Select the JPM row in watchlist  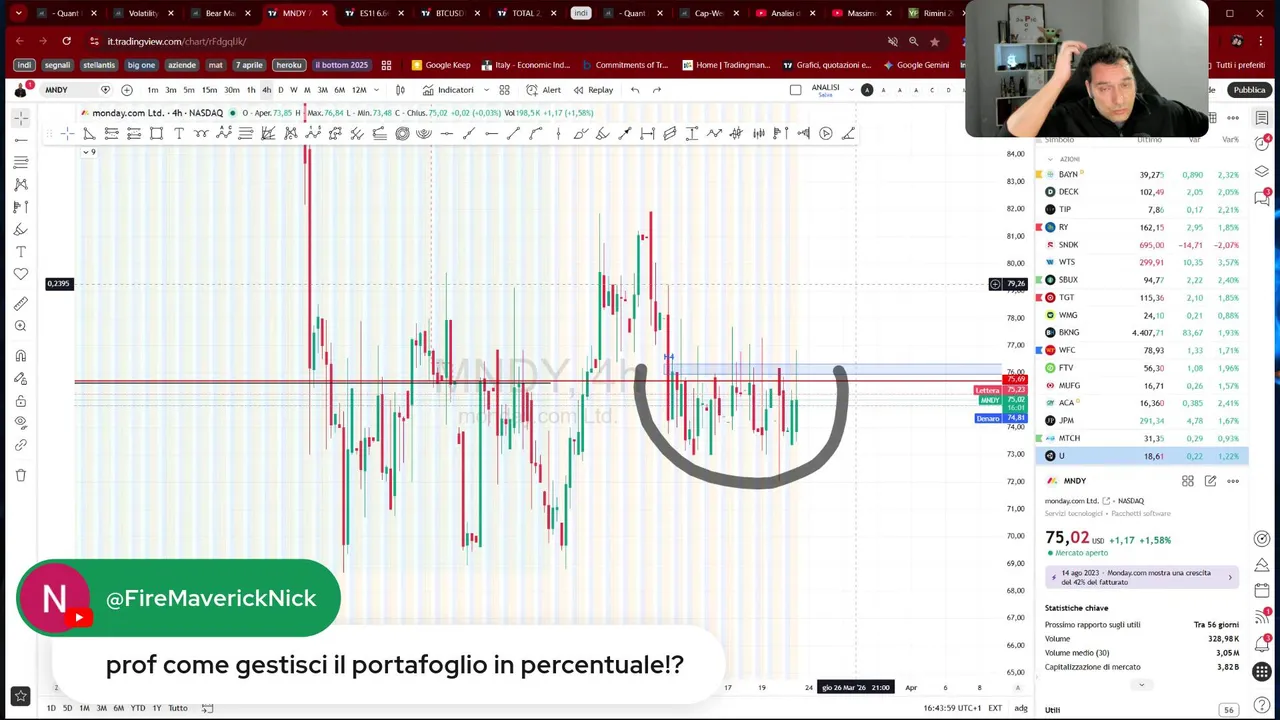click(x=1141, y=421)
